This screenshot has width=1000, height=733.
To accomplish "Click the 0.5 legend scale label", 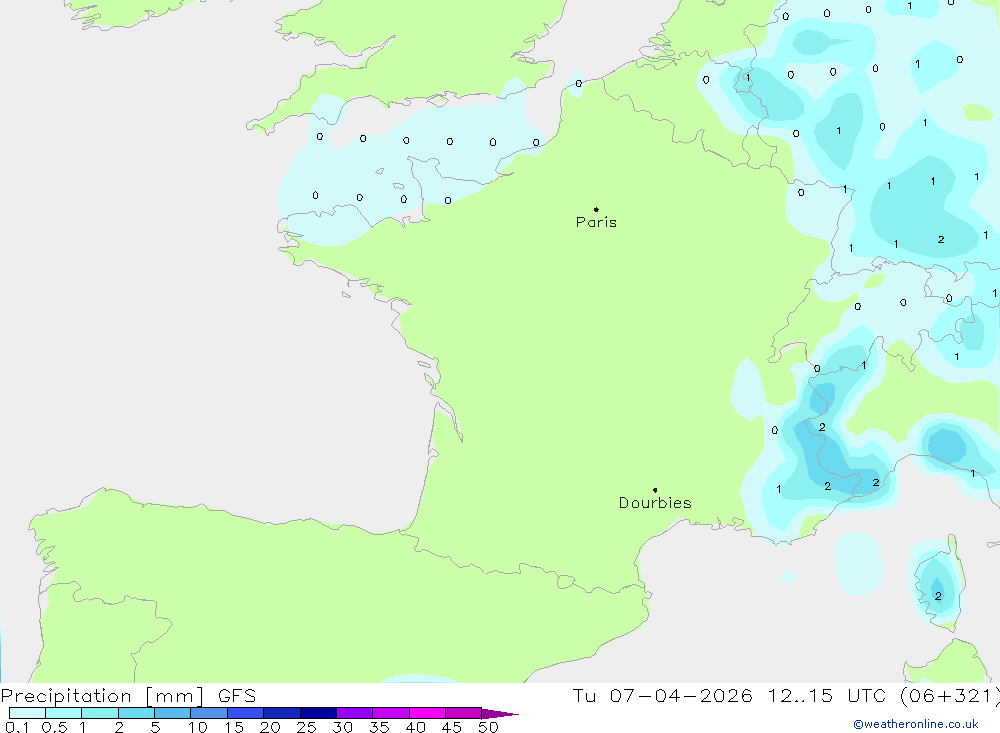I will coord(54,727).
